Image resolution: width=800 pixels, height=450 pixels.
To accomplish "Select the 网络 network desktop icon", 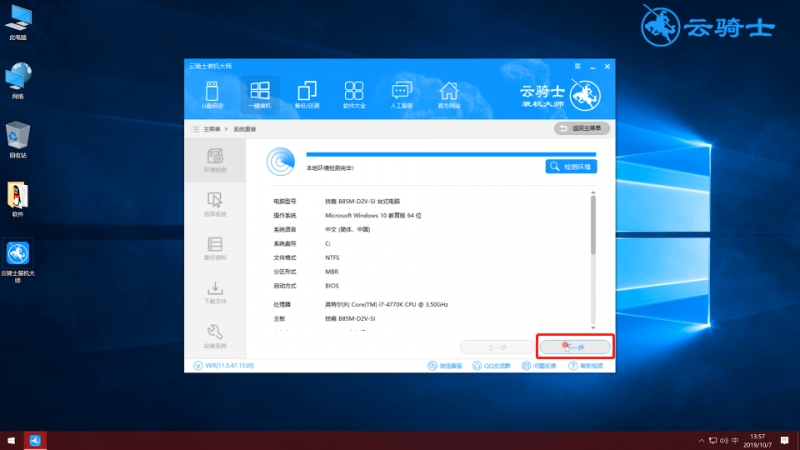I will click(x=18, y=81).
